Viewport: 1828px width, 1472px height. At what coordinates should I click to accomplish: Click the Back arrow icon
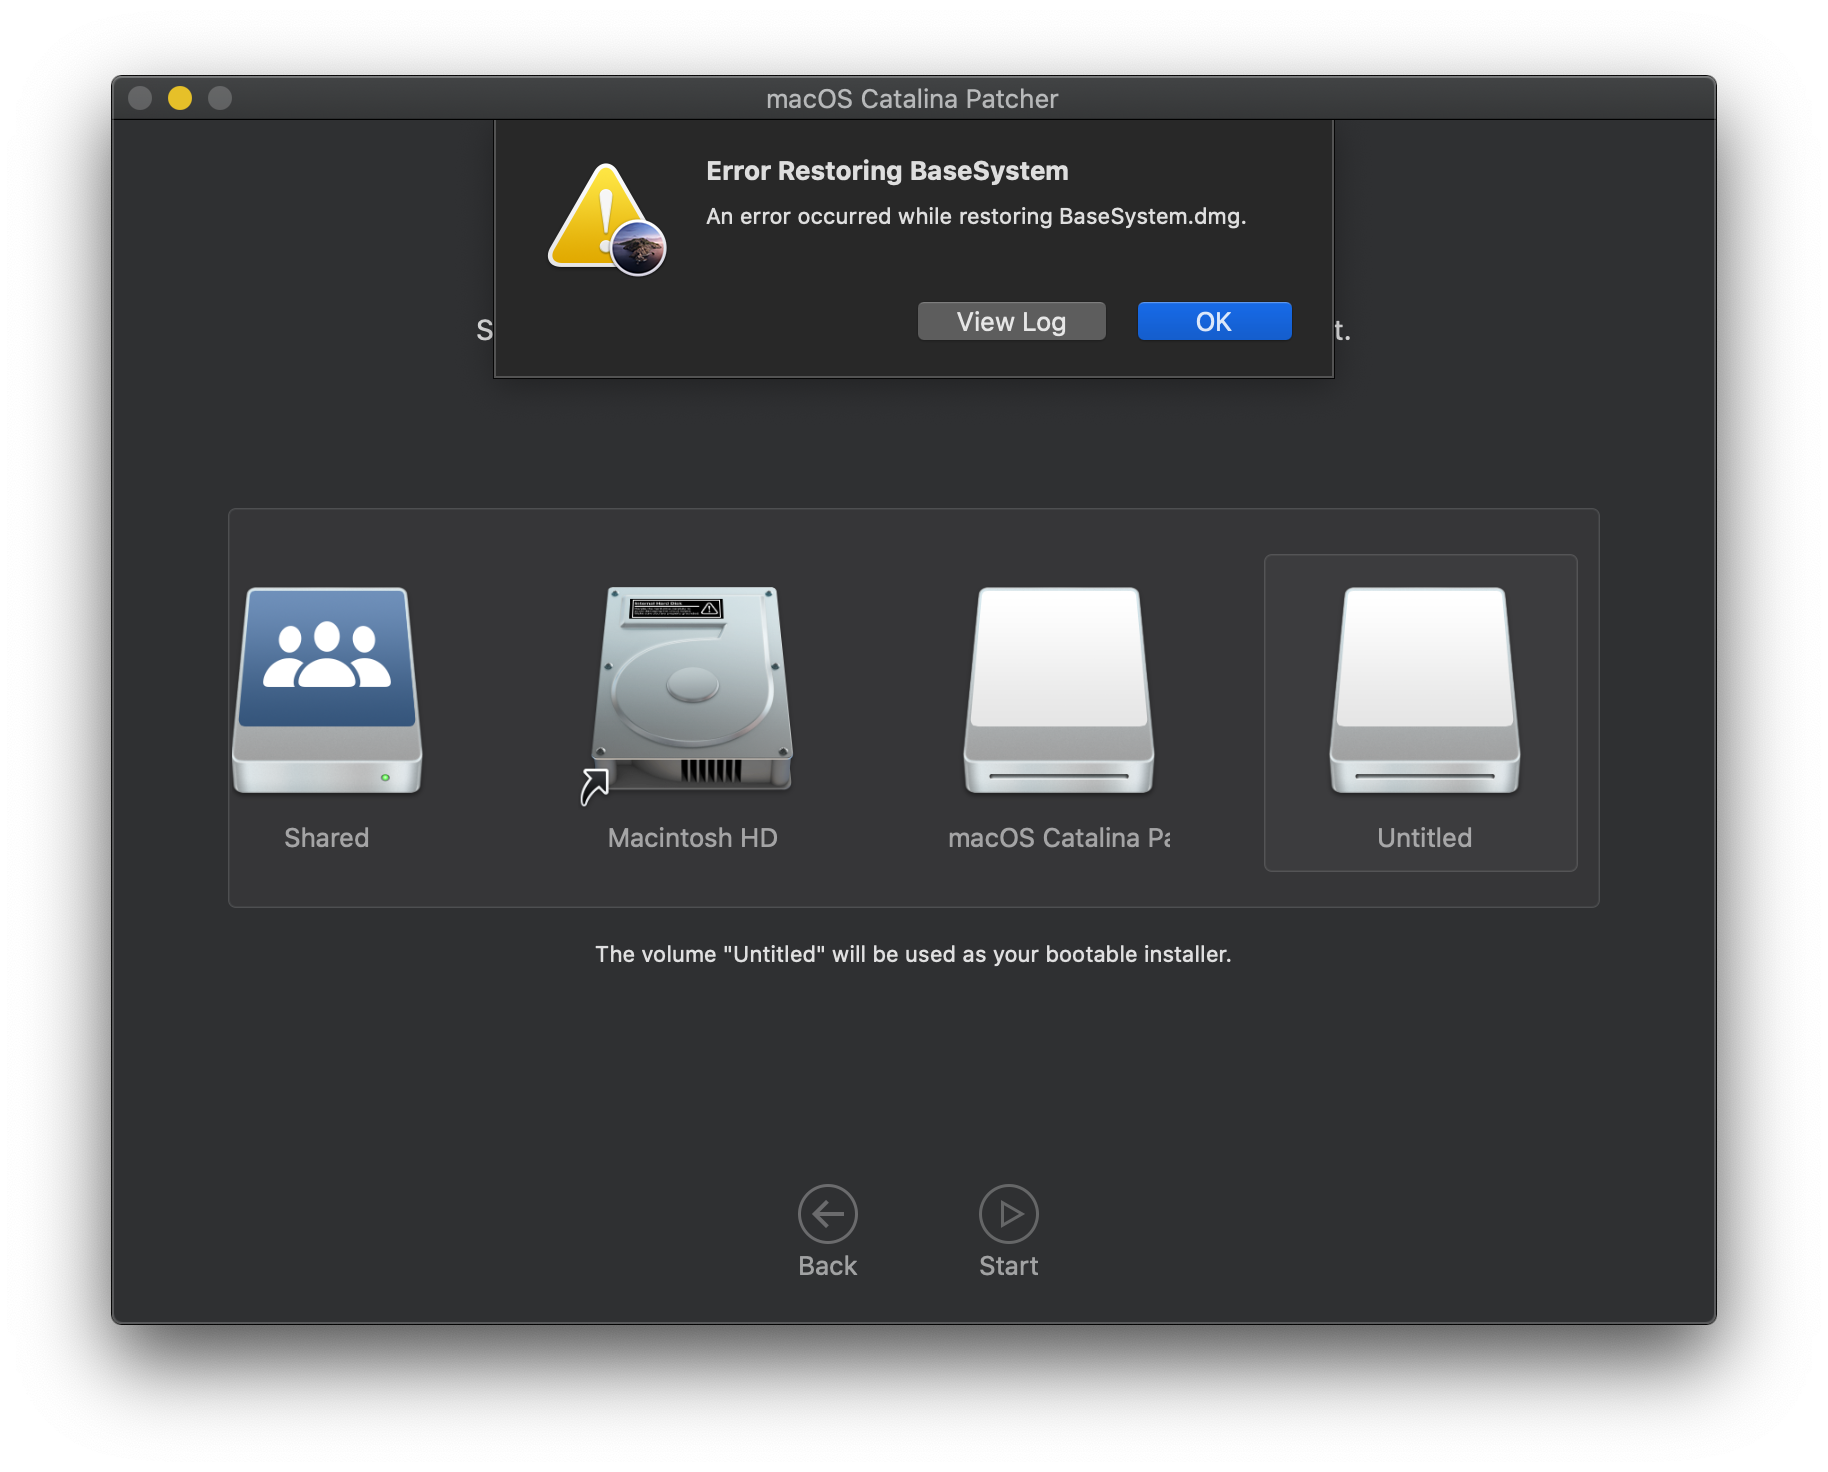click(827, 1213)
